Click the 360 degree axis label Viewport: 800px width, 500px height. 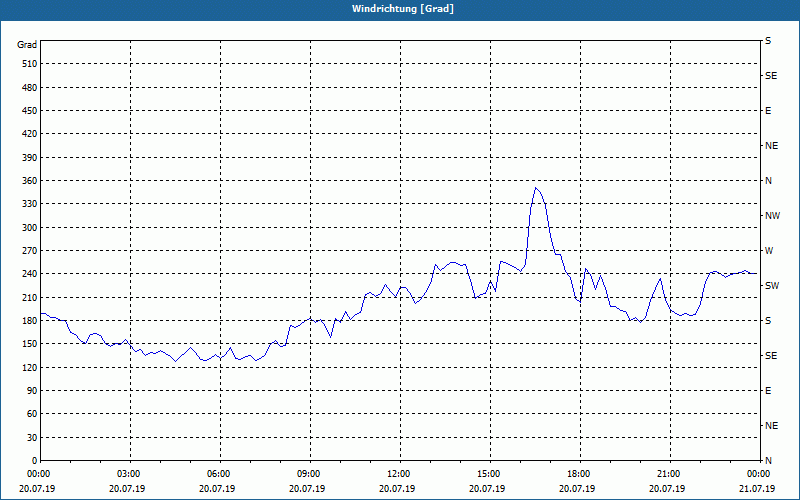tap(30, 181)
